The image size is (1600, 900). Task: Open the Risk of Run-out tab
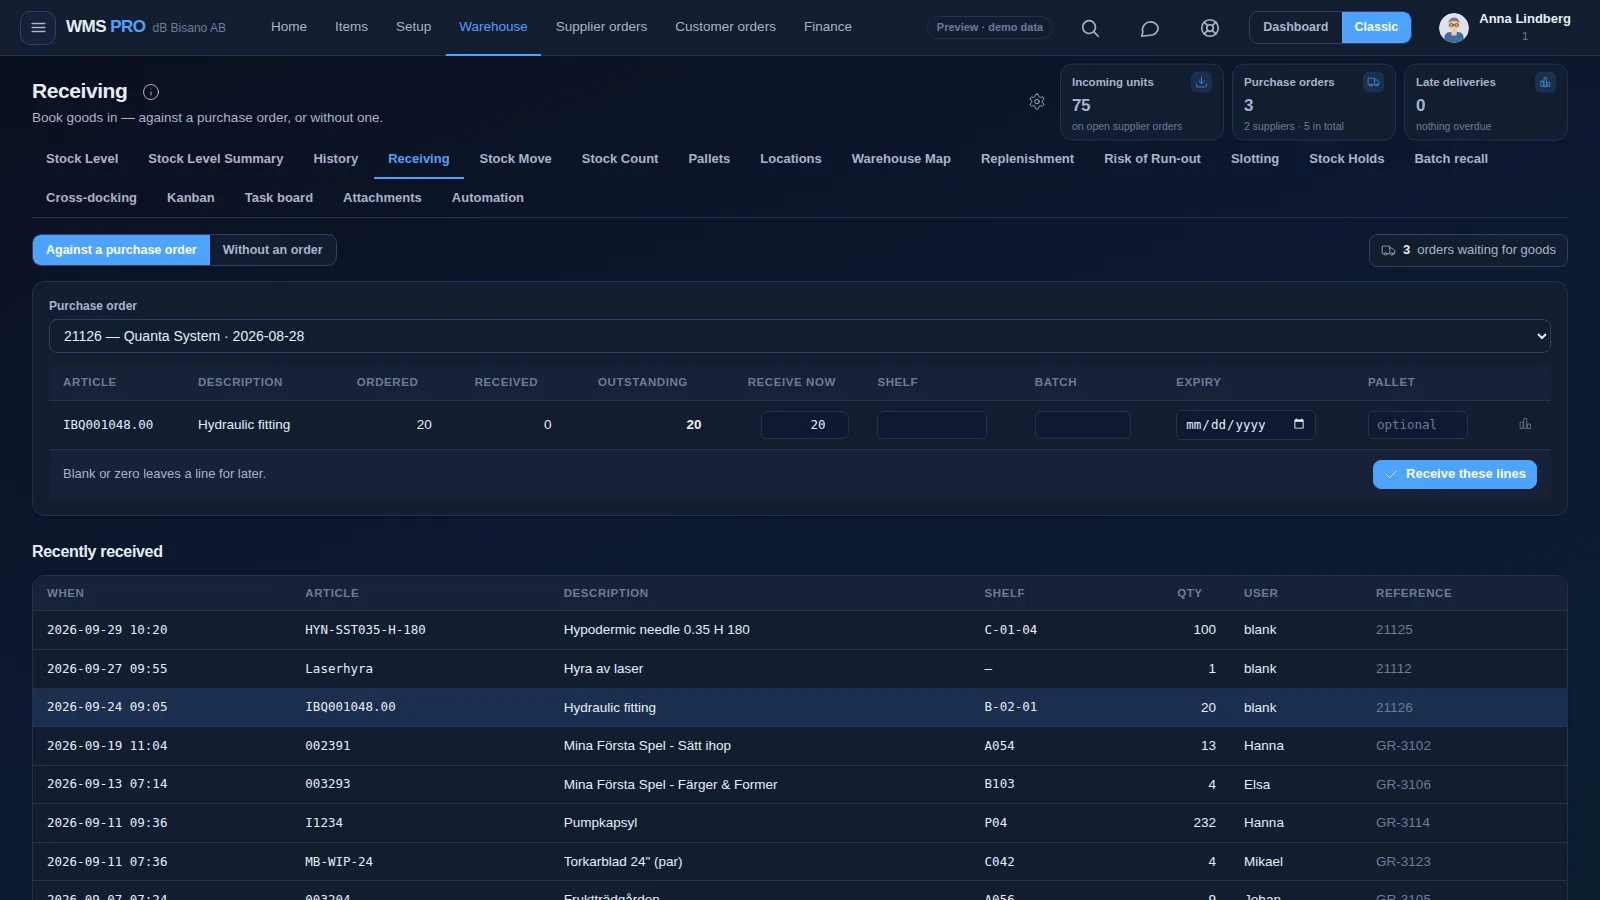pyautogui.click(x=1152, y=159)
